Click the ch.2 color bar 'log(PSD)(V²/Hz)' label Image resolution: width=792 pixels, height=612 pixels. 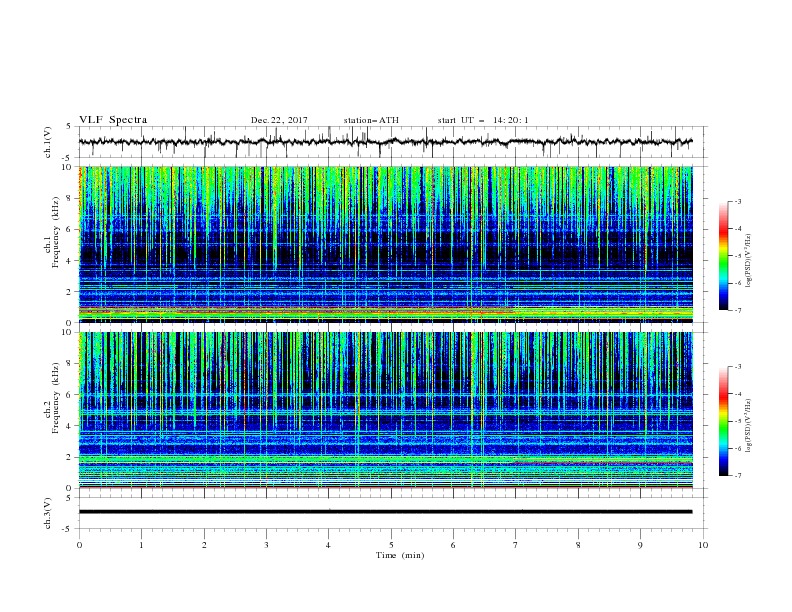[x=749, y=426]
